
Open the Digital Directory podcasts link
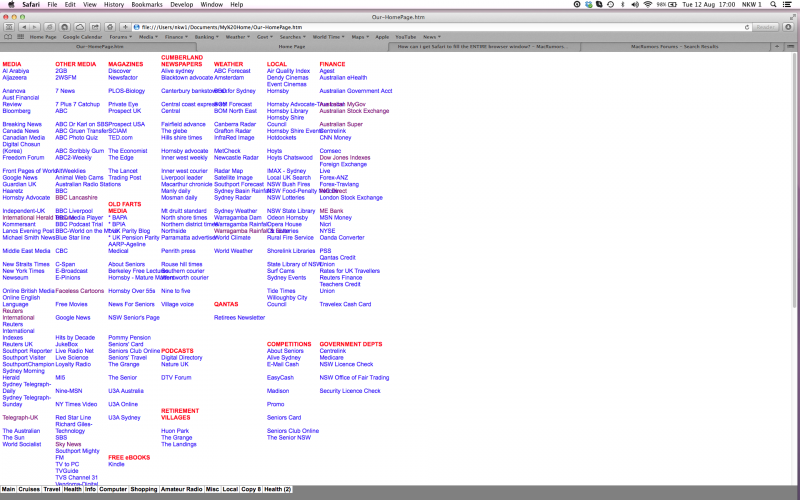(x=182, y=358)
